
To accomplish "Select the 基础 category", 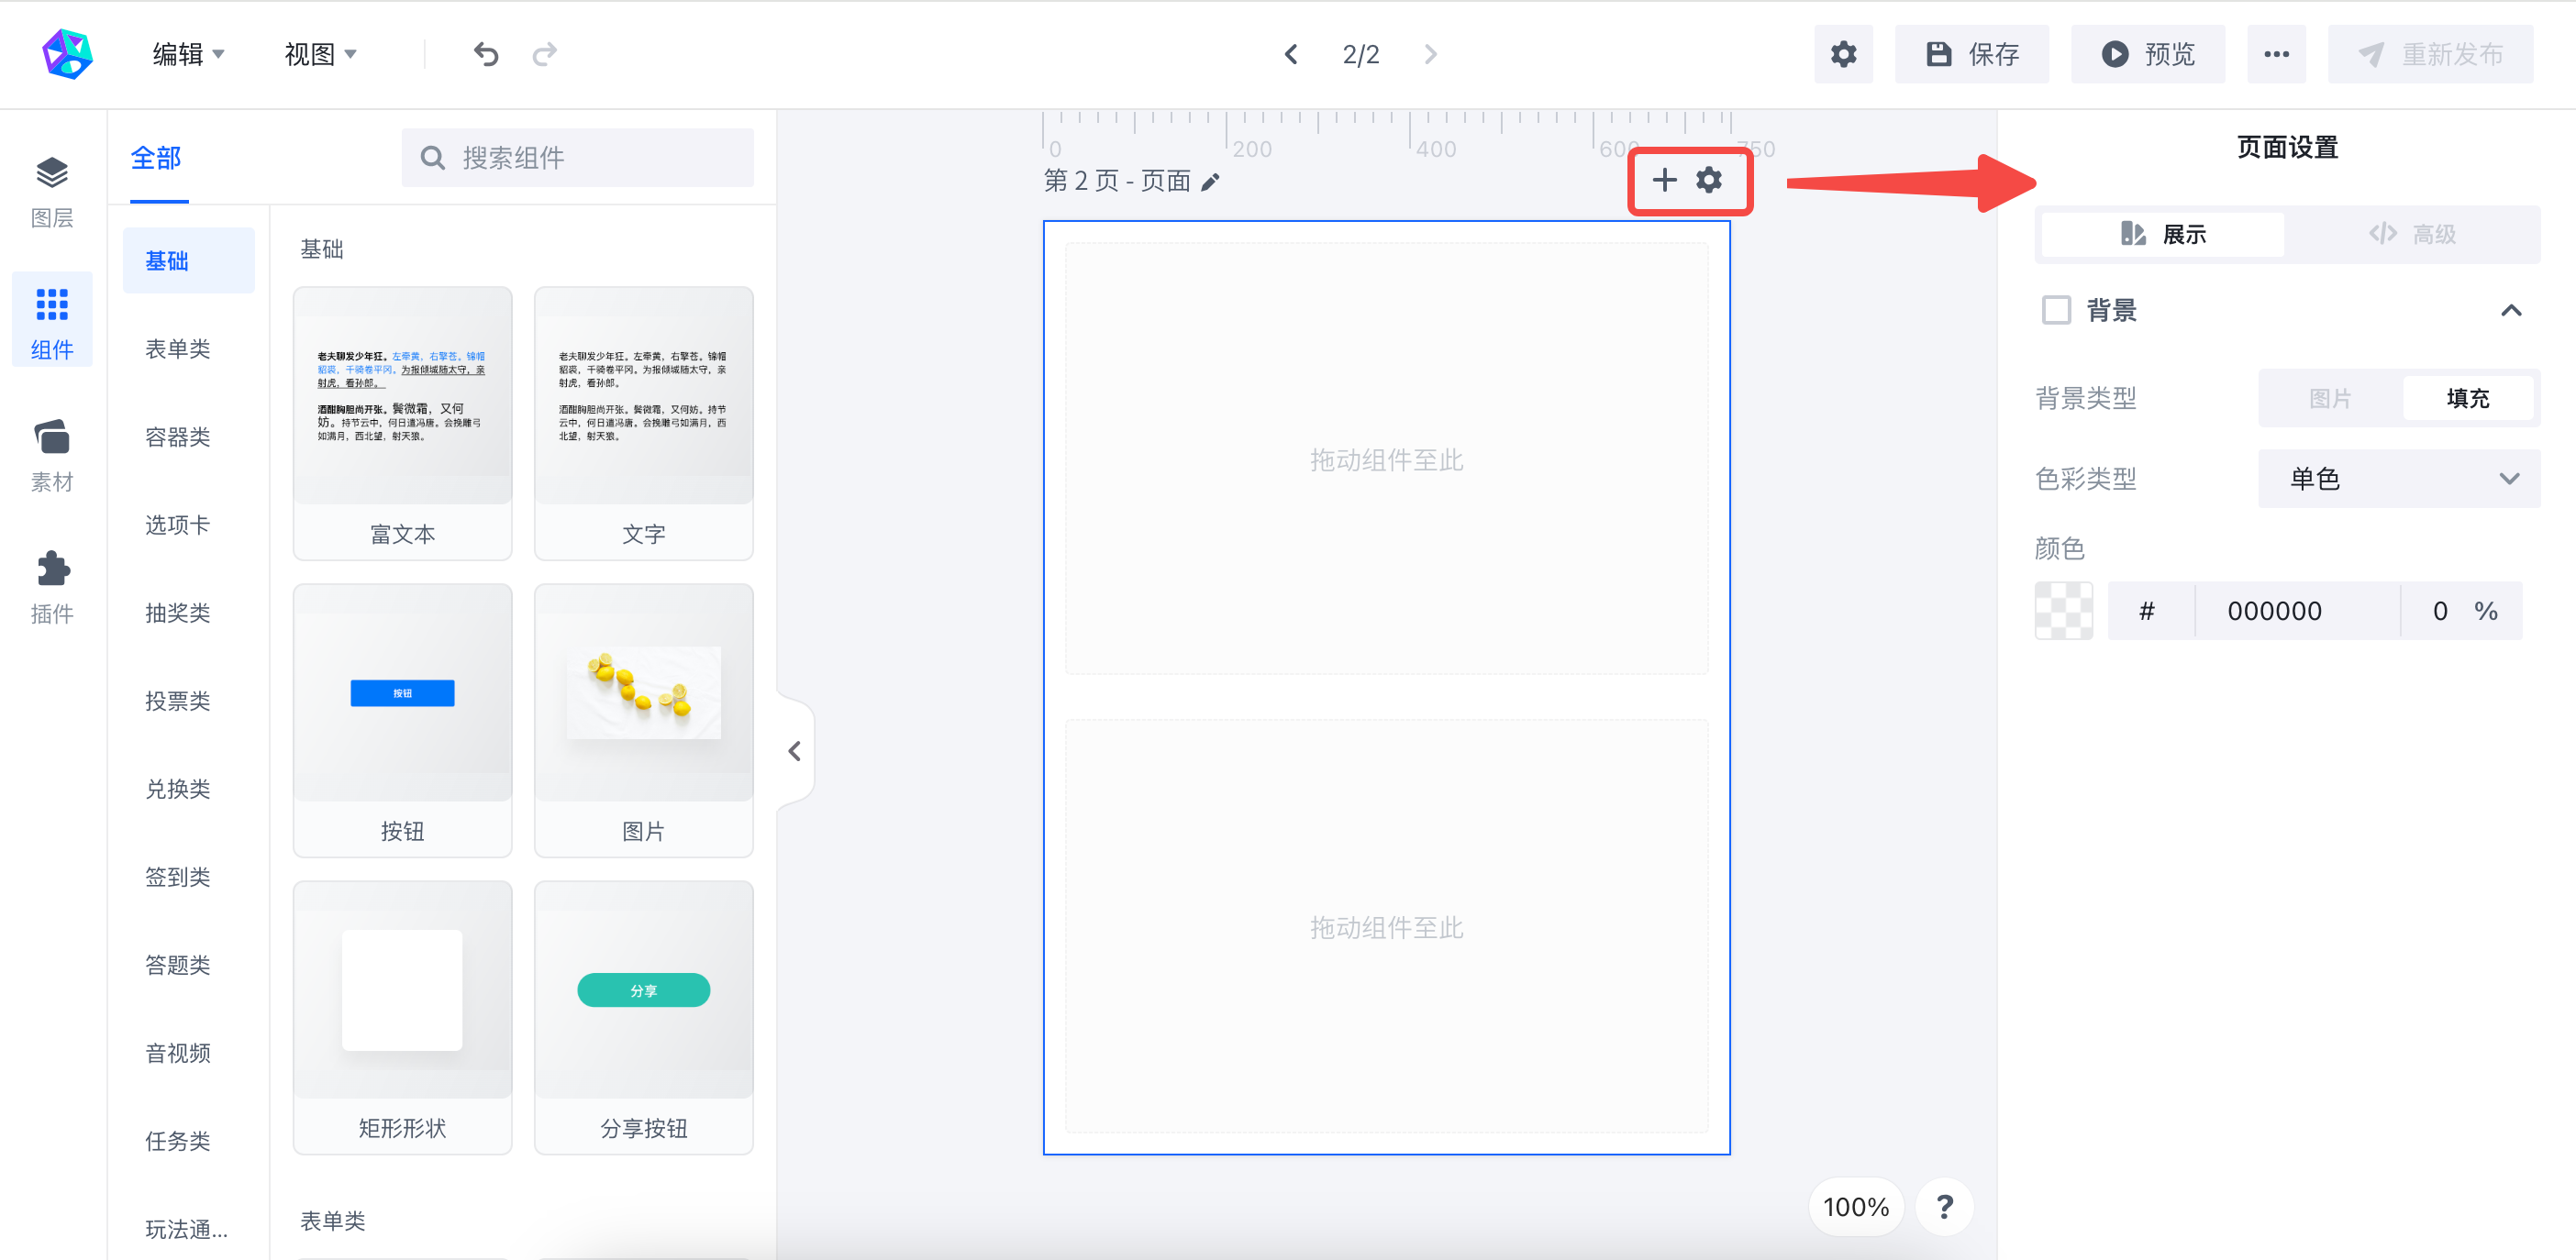I will [x=188, y=261].
